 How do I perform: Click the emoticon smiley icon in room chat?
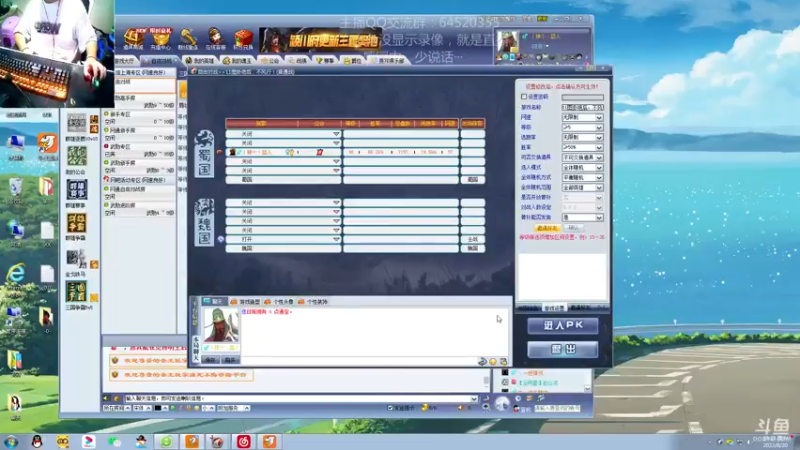(493, 361)
